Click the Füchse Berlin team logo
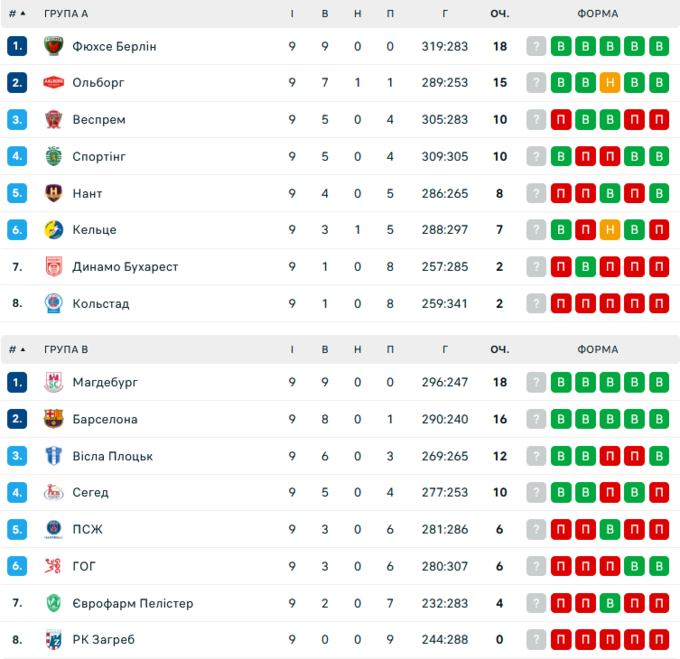The width and height of the screenshot is (680, 659). click(x=54, y=46)
